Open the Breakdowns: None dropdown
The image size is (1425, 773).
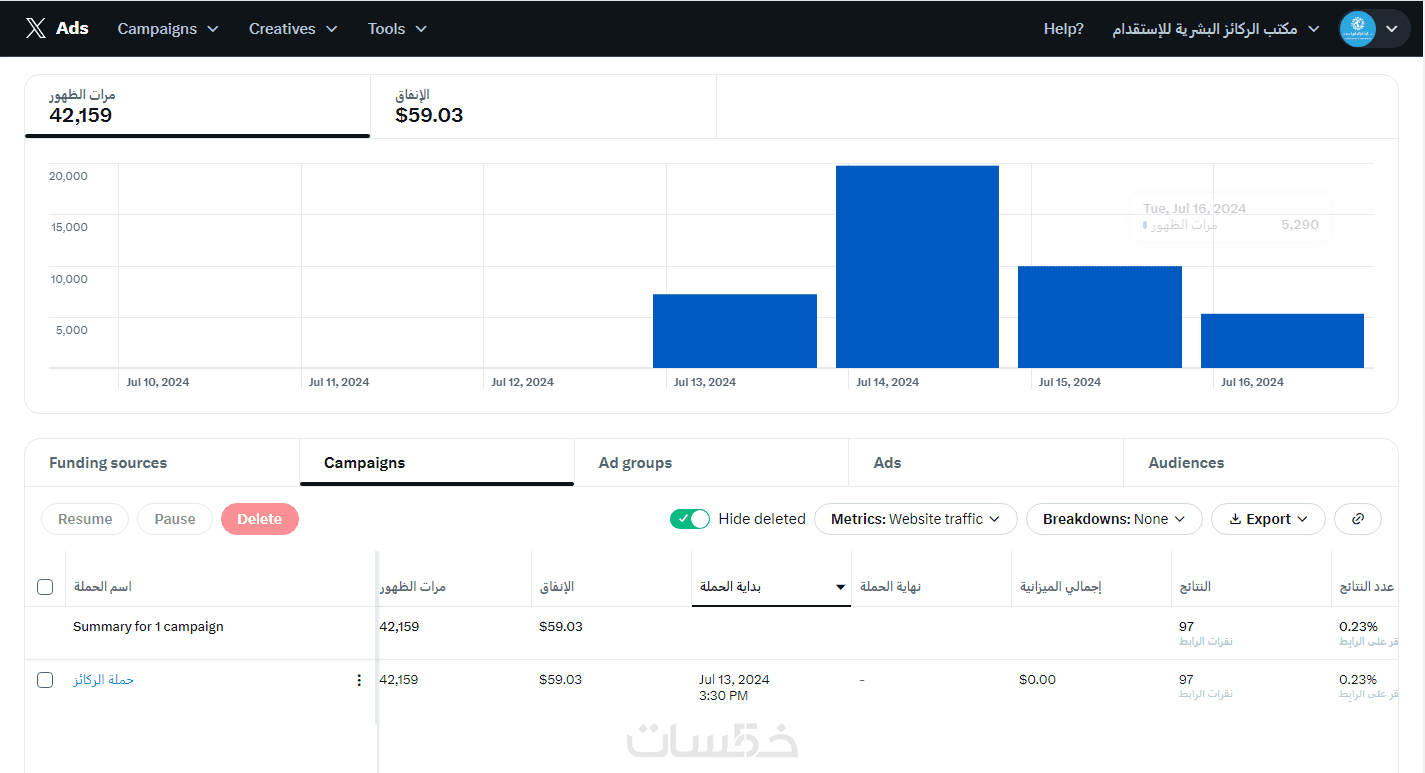pos(1114,519)
